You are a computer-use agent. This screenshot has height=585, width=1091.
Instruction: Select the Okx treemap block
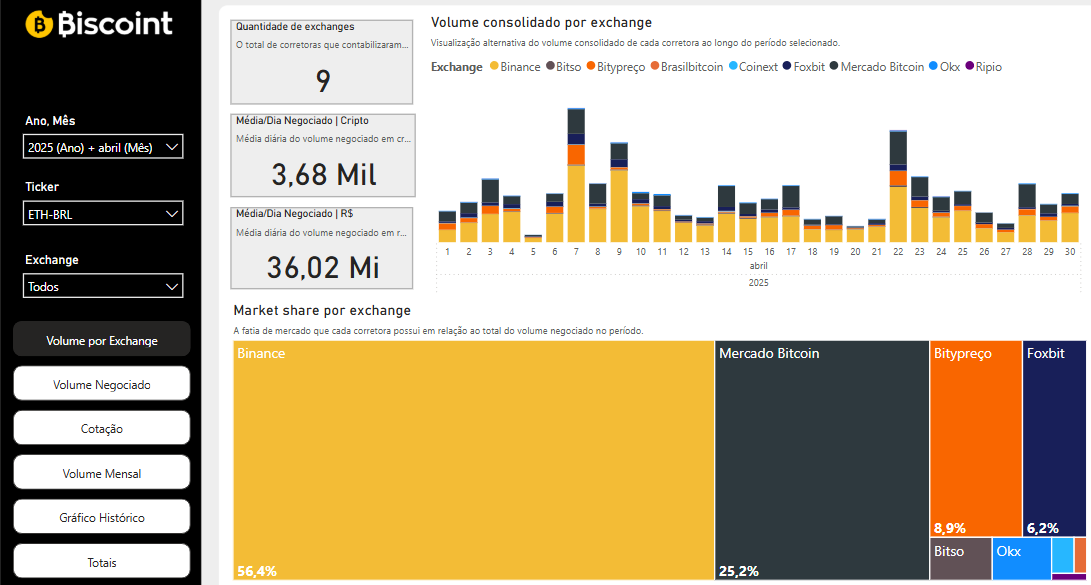pyautogui.click(x=1021, y=559)
